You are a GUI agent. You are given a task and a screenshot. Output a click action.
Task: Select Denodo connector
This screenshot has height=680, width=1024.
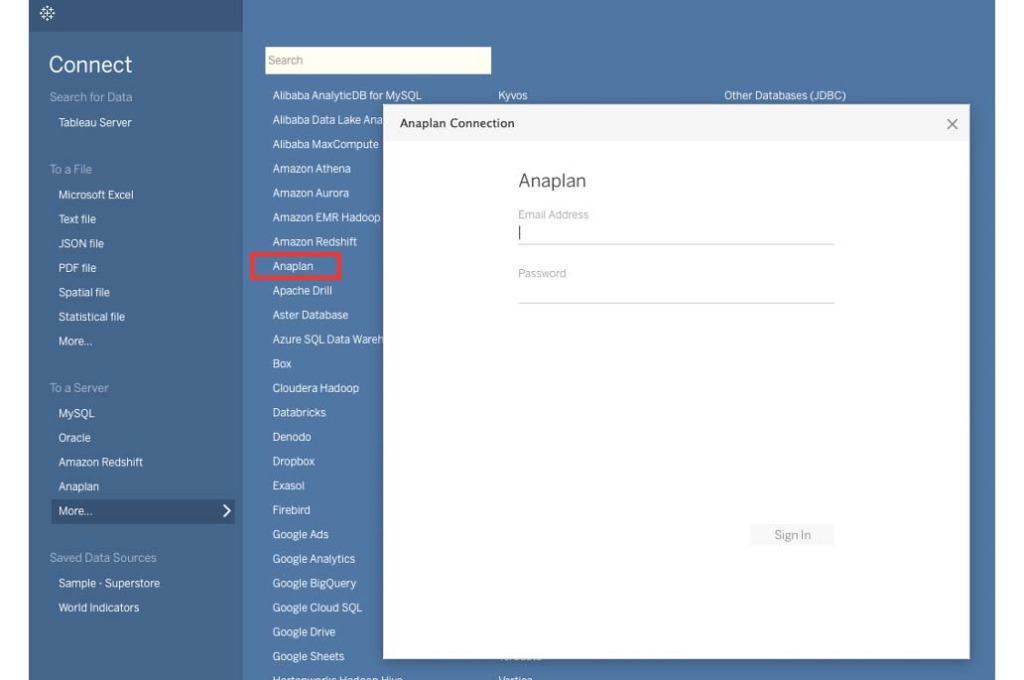291,437
